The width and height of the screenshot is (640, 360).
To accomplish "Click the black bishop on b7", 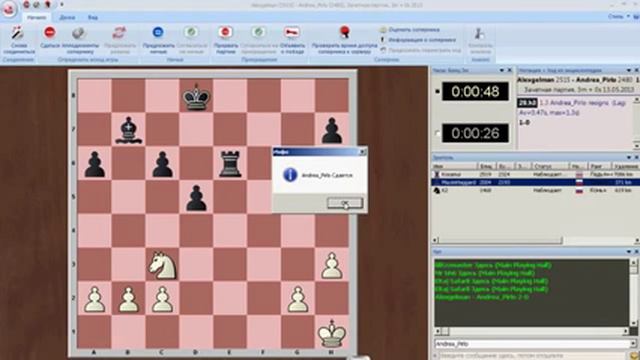I will point(129,130).
